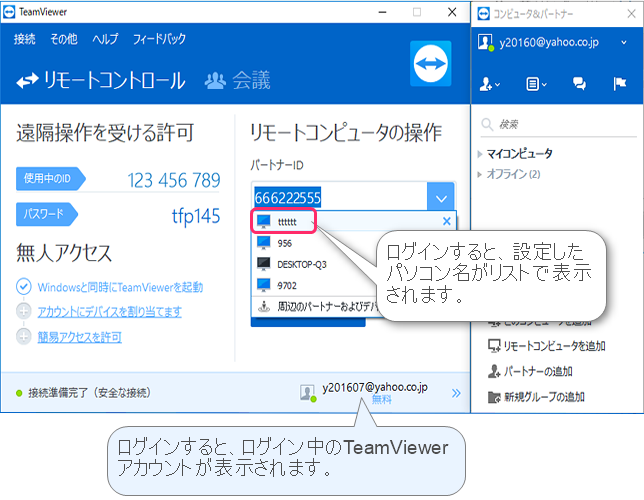
Task: Open 簡易アクセスを許可 link
Action: [79, 337]
